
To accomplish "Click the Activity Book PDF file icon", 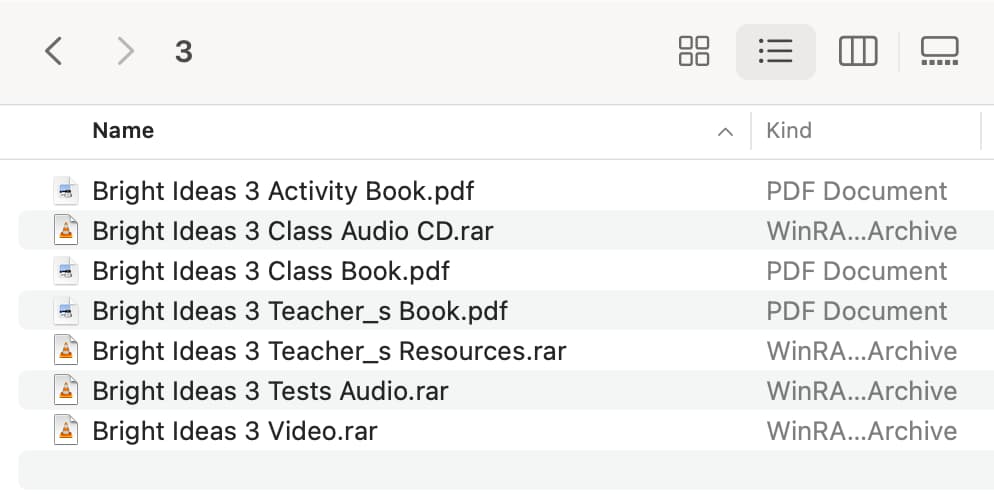I will pyautogui.click(x=66, y=191).
